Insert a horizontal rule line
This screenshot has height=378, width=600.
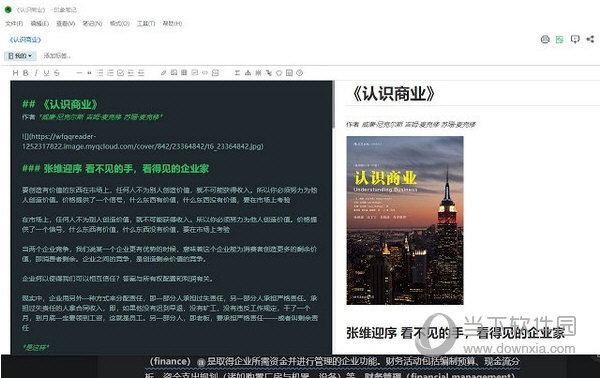[79, 73]
